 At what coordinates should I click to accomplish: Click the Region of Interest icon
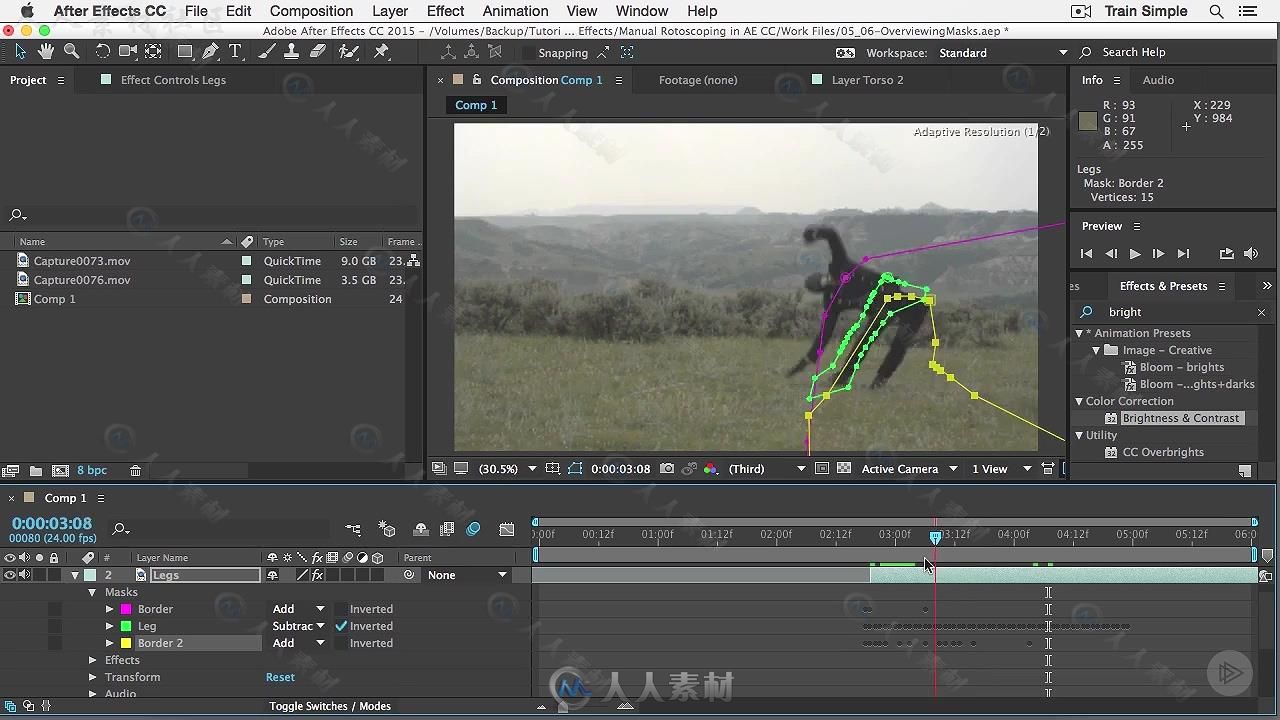[x=821, y=469]
